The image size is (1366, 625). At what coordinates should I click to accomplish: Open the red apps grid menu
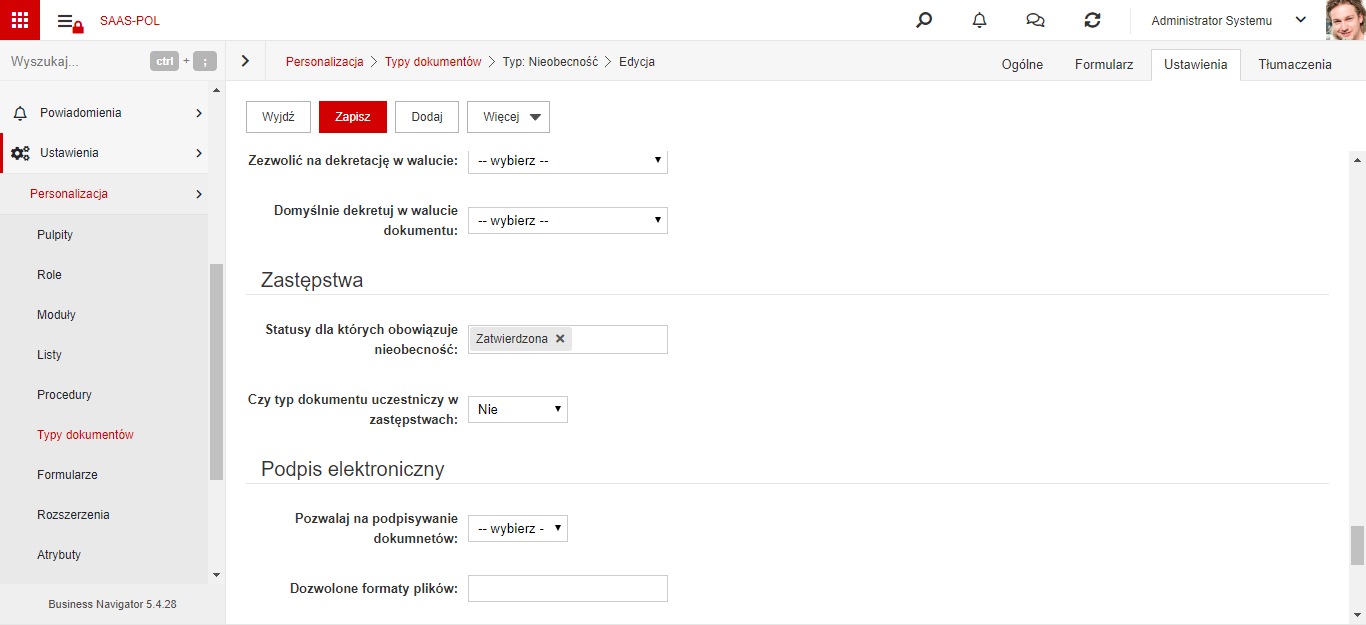click(x=20, y=20)
